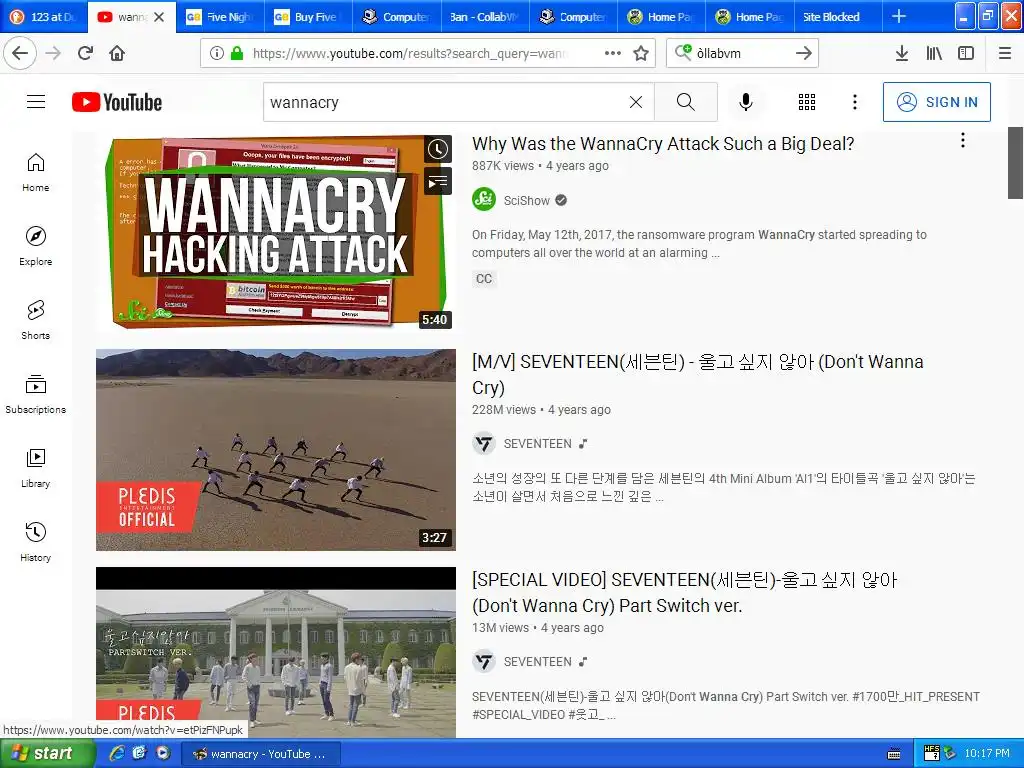This screenshot has height=768, width=1024.
Task: Clear the YouTube search query
Action: (x=635, y=102)
